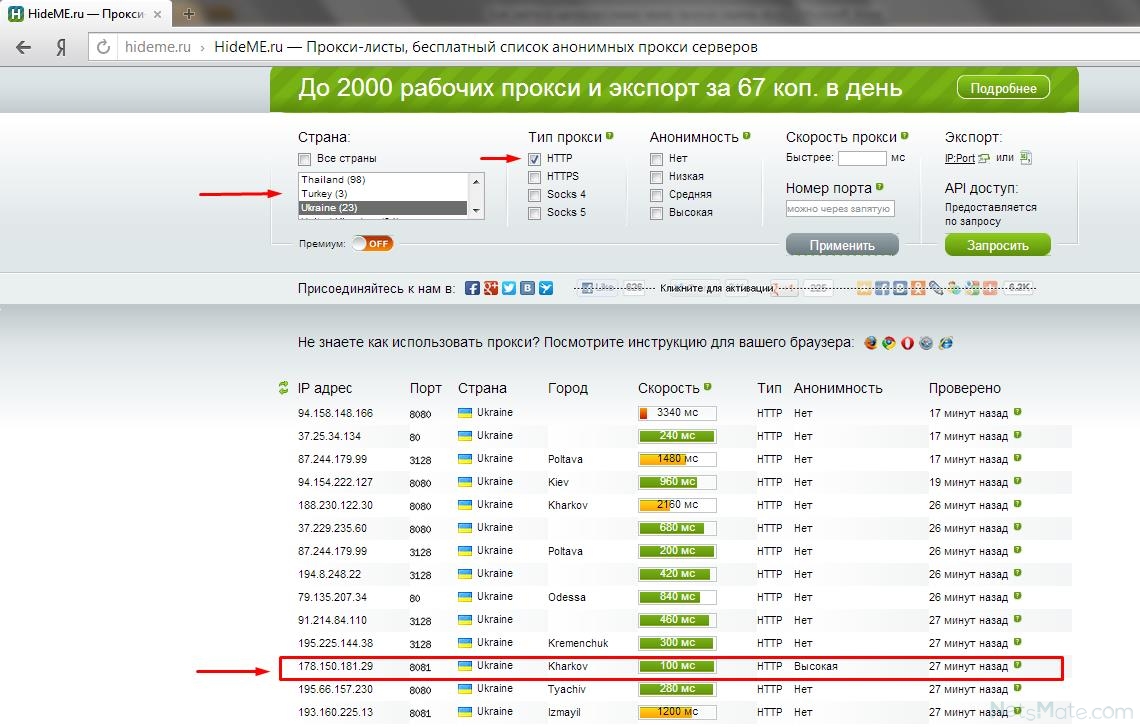Click the 'Применить' button

pyautogui.click(x=842, y=245)
